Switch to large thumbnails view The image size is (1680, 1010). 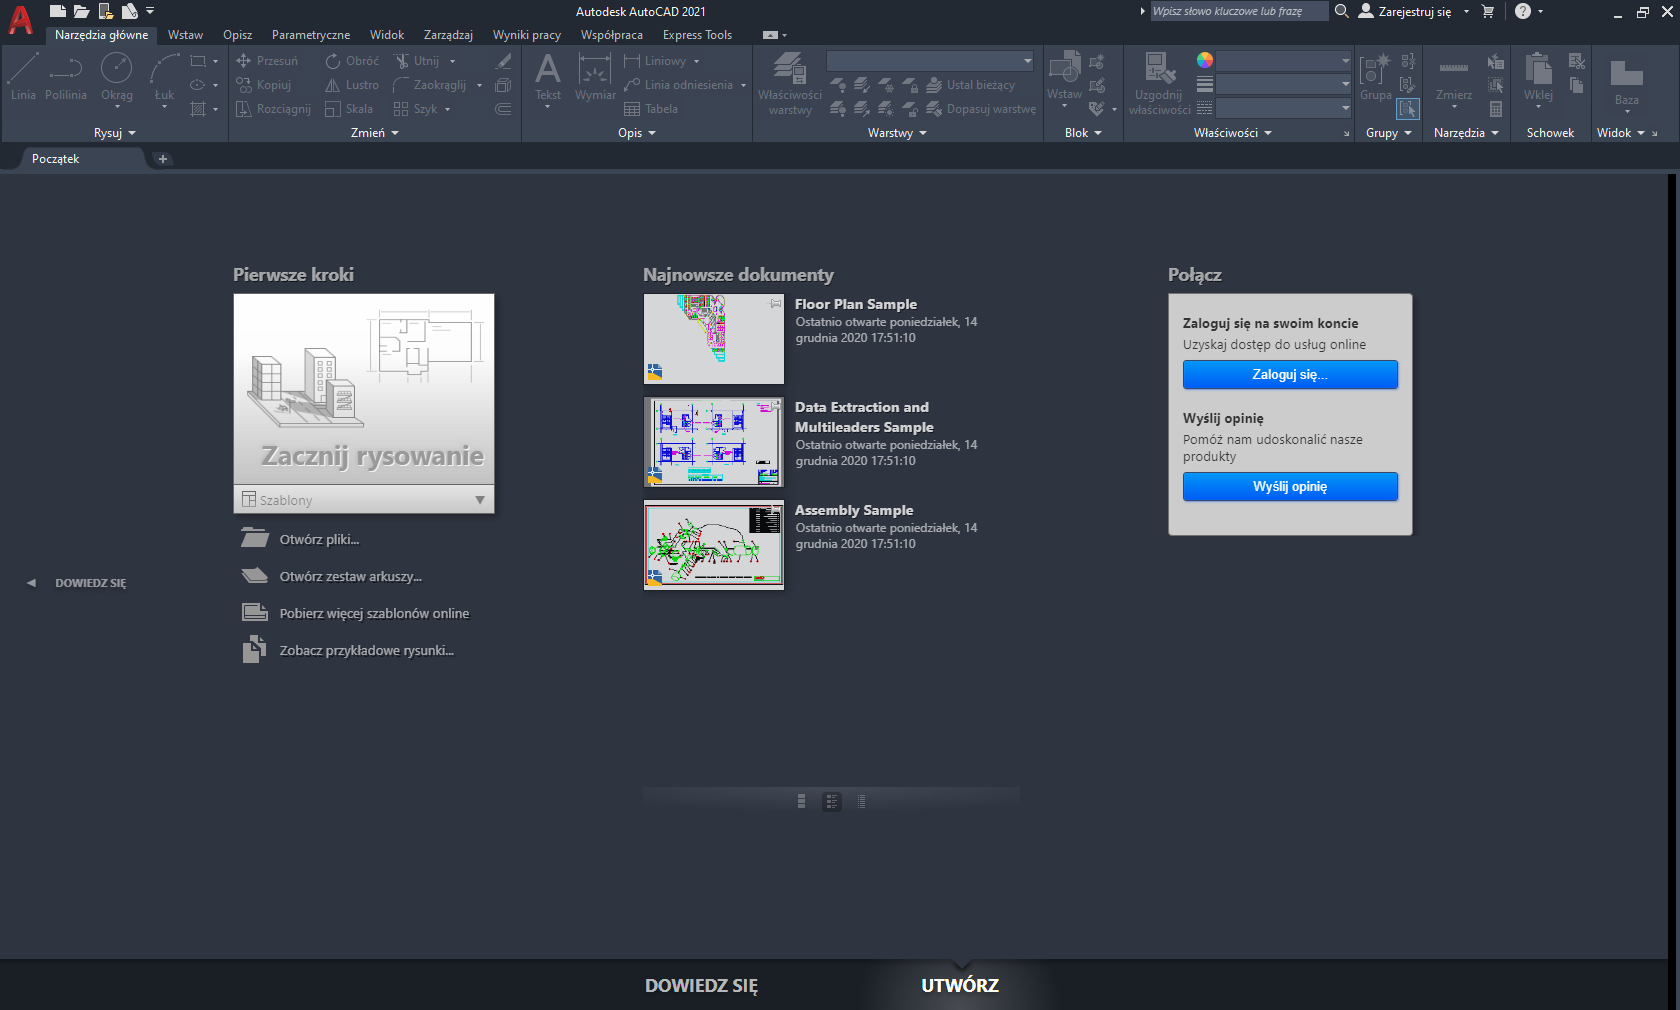pyautogui.click(x=802, y=801)
